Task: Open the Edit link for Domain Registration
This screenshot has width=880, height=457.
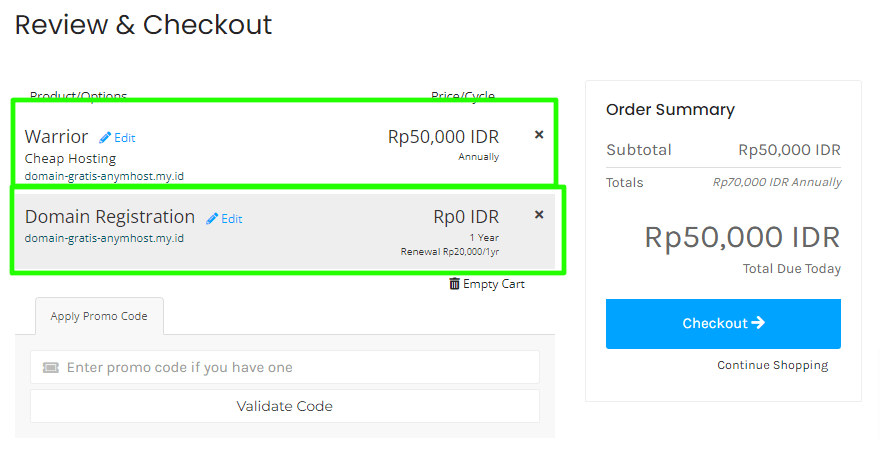Action: pos(231,219)
